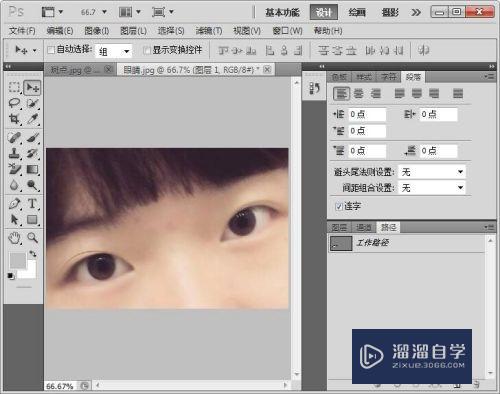Switch to 设计 workspace

(x=324, y=13)
